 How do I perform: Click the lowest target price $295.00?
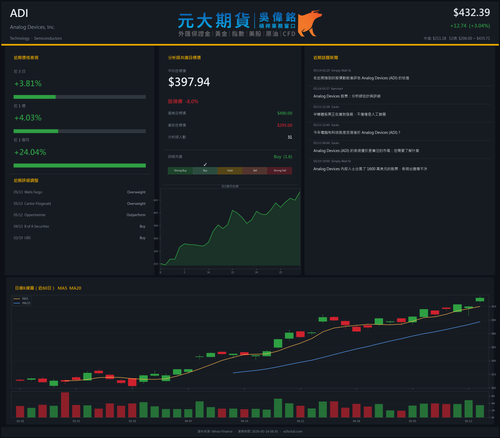285,125
